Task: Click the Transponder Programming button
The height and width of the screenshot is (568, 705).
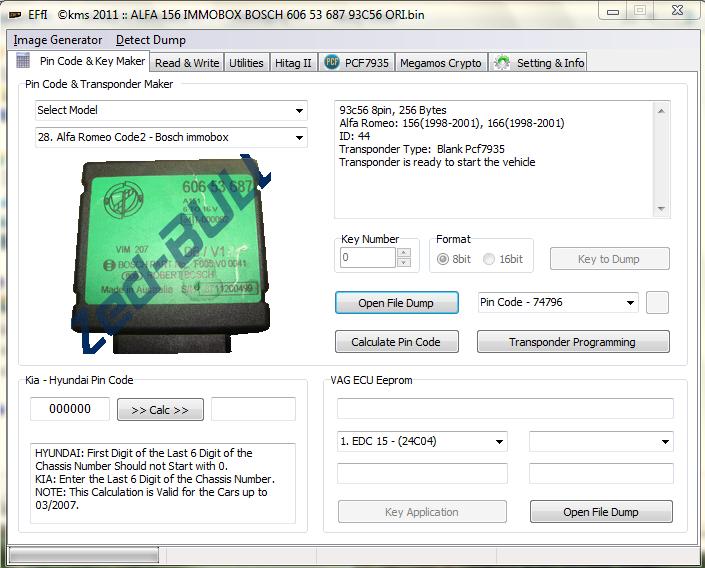Action: (573, 342)
